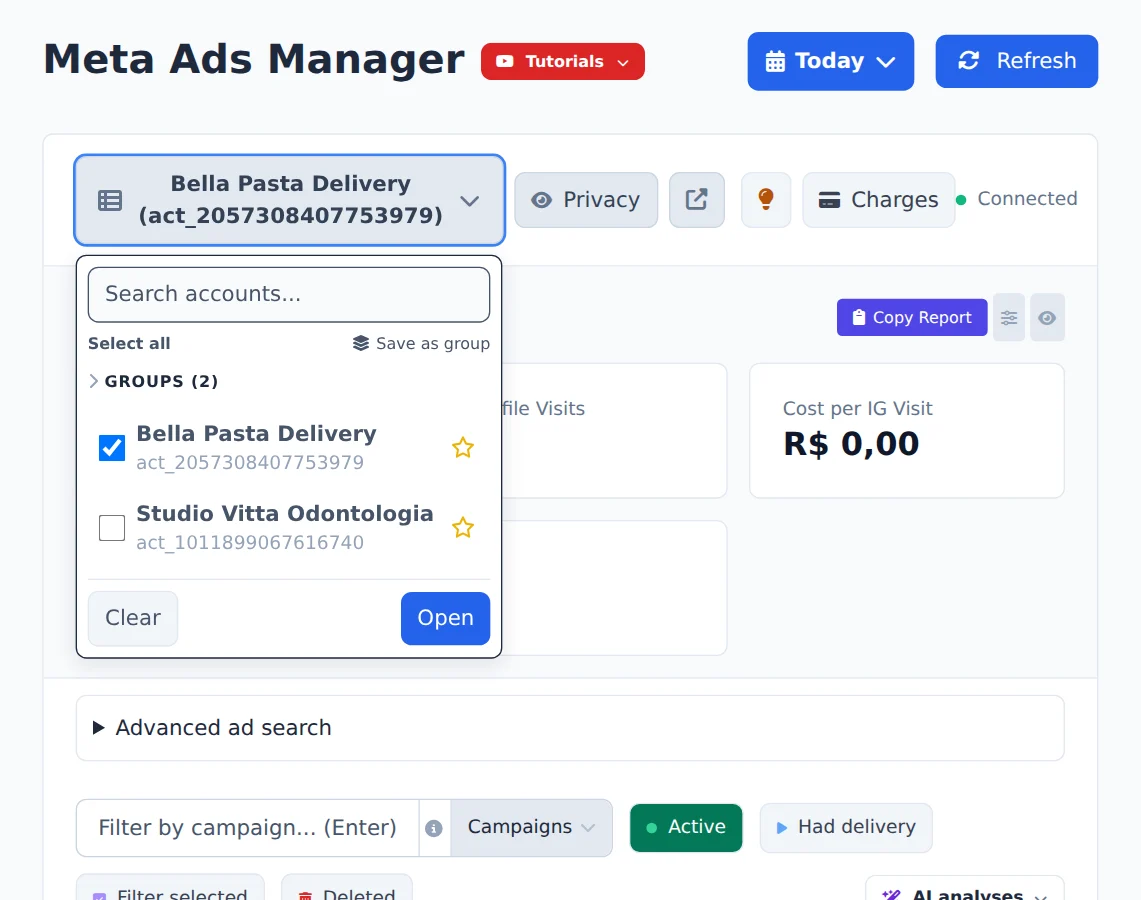
Task: Star the Studio Vitta Odontologia account
Action: coord(463,527)
